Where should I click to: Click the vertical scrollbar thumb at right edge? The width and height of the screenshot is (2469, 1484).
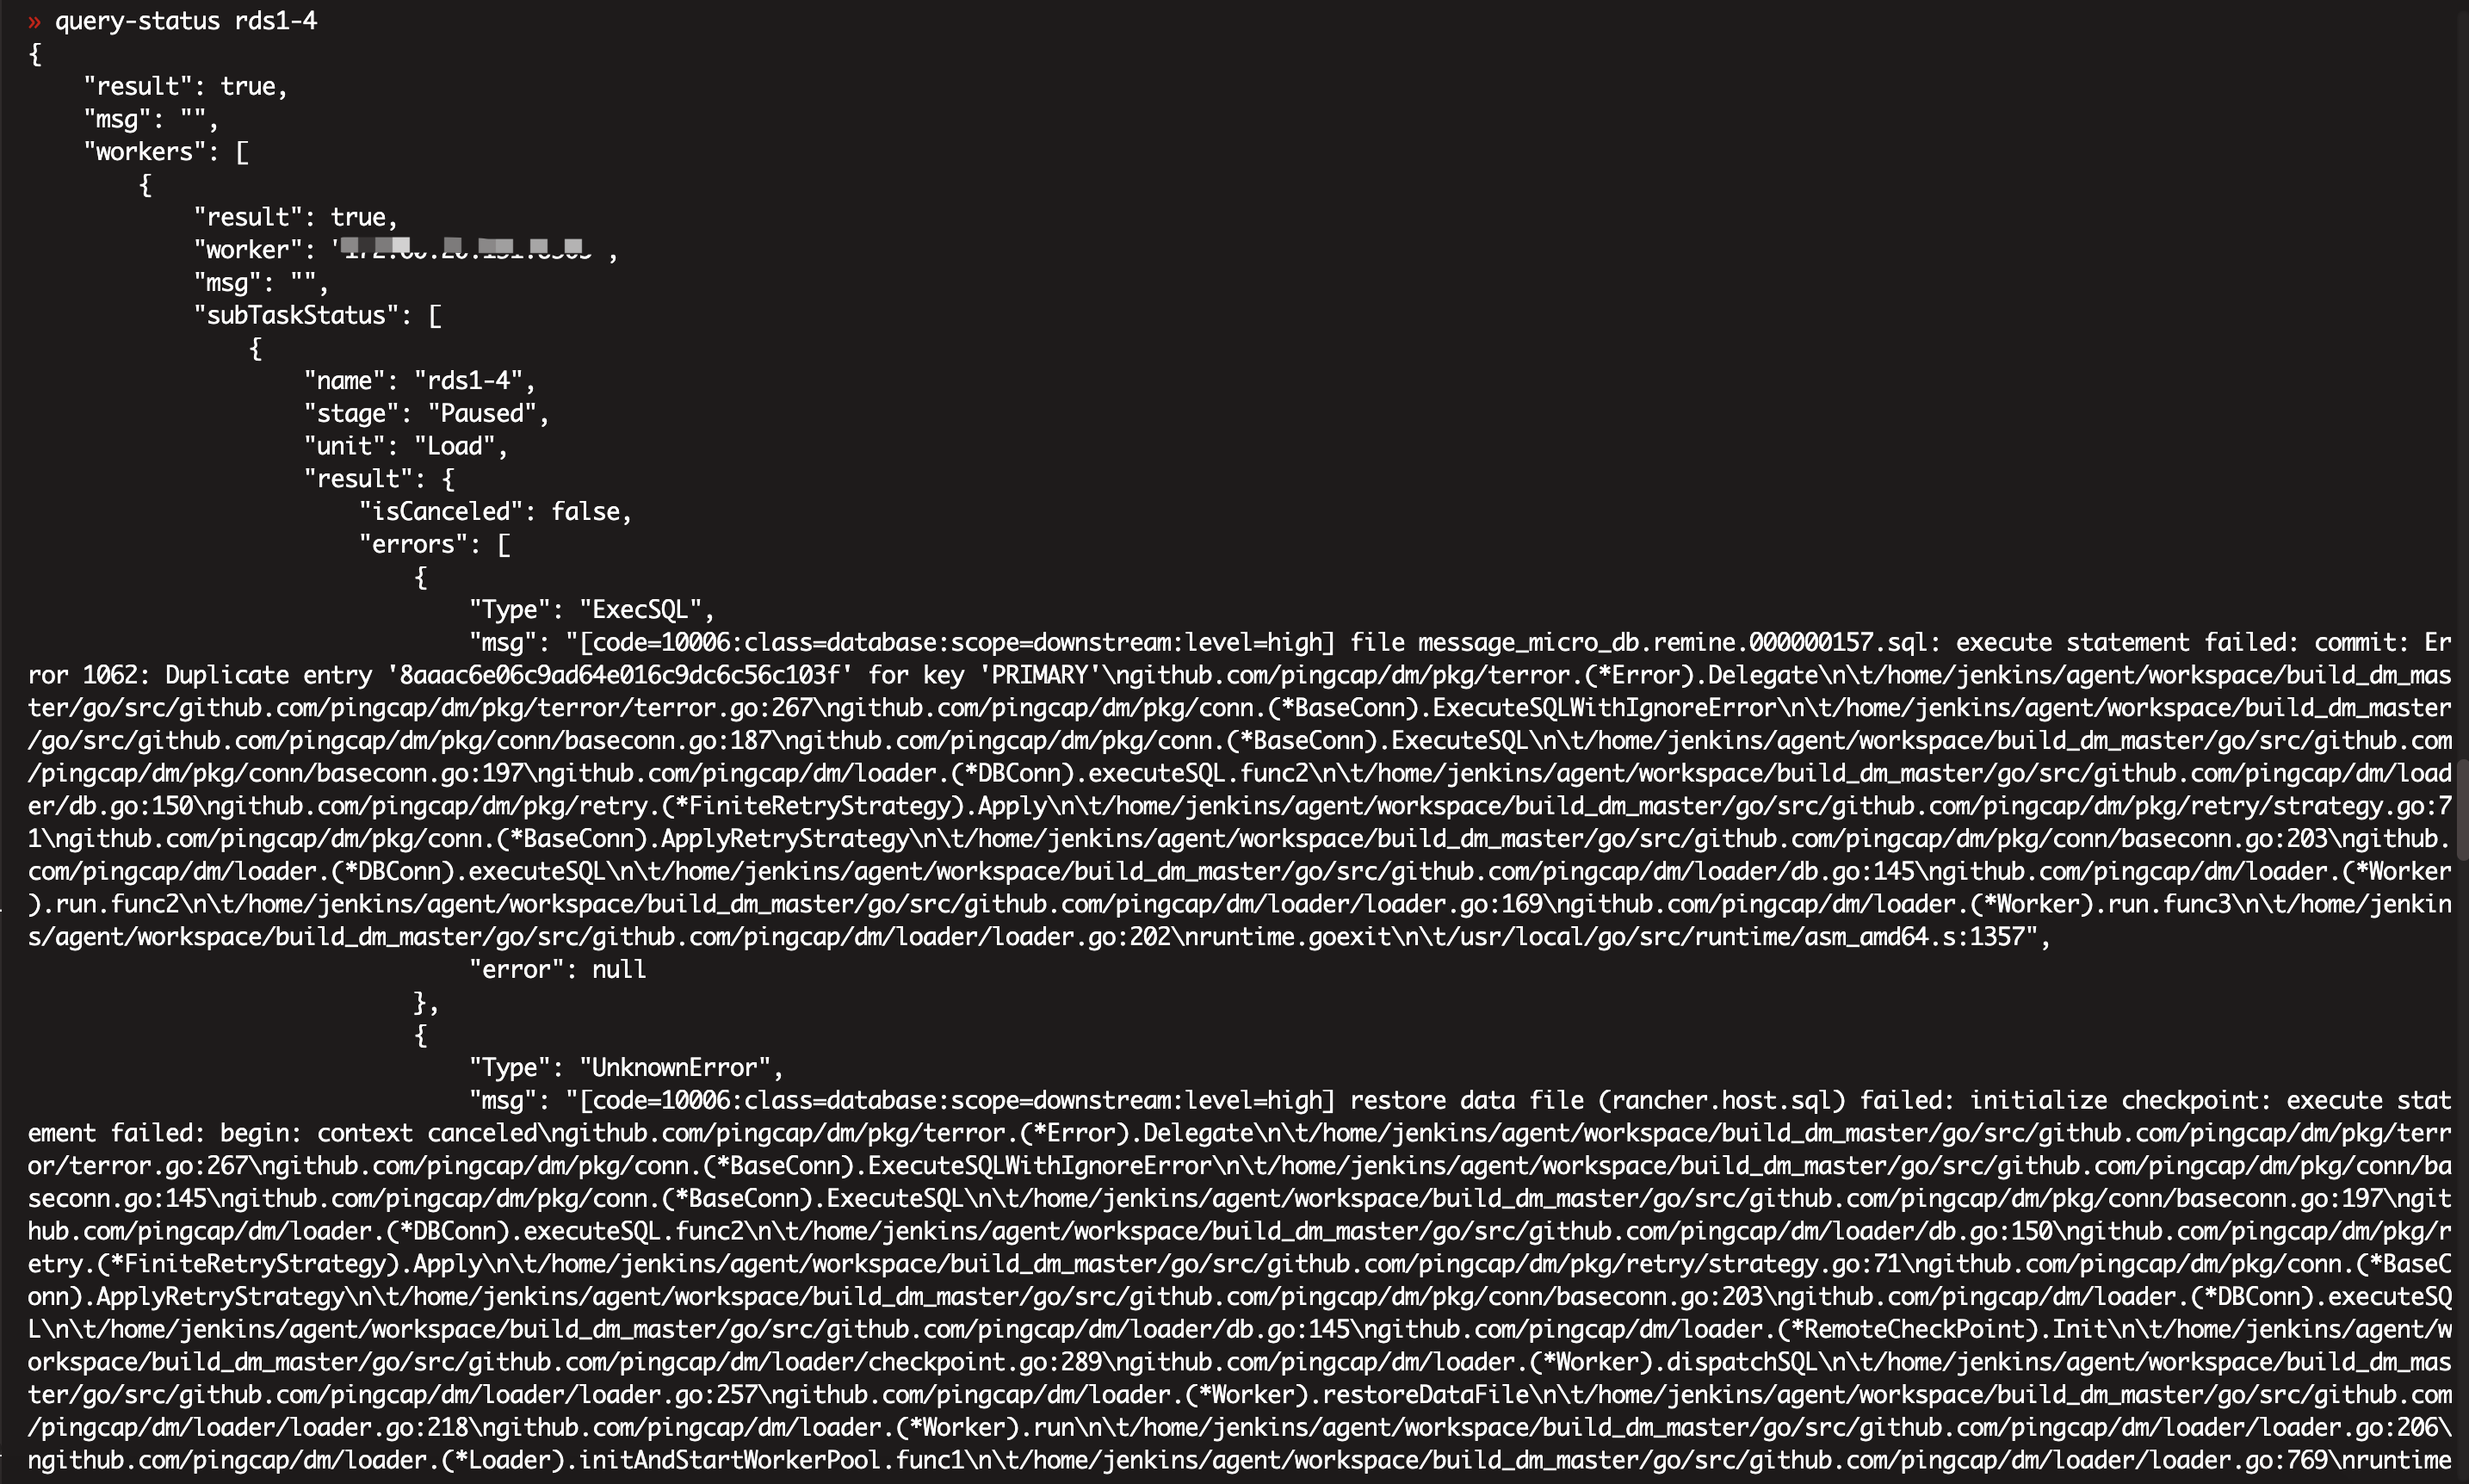(2463, 809)
